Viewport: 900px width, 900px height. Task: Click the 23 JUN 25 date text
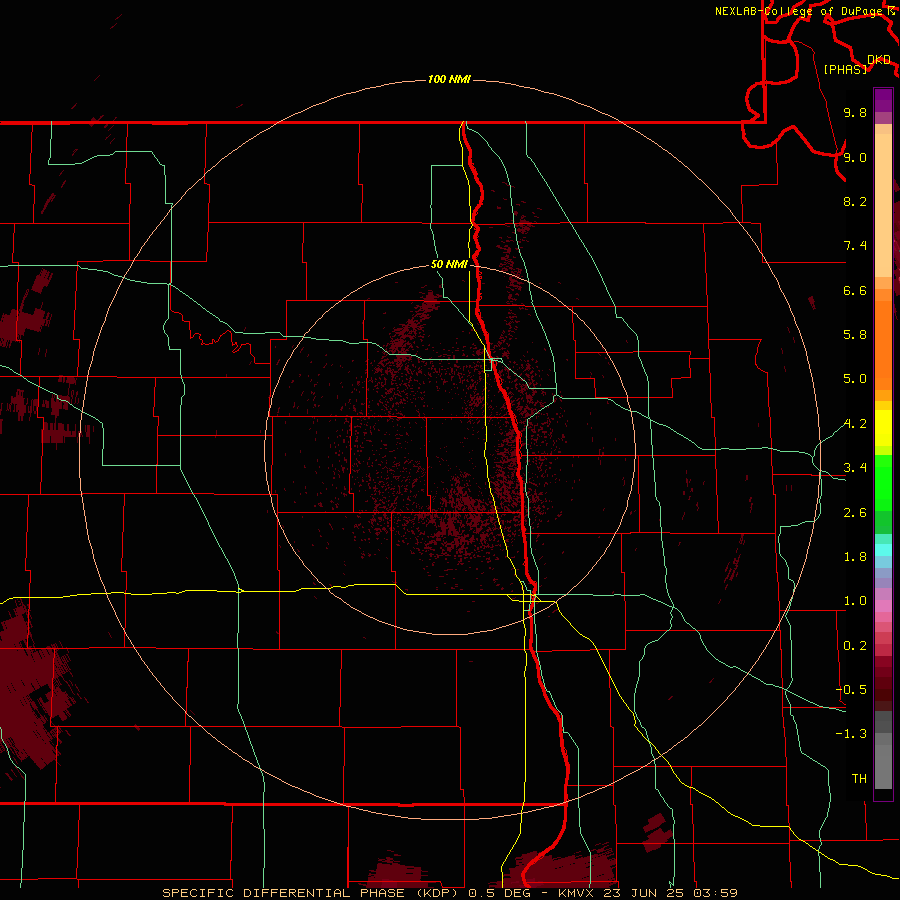(x=642, y=893)
